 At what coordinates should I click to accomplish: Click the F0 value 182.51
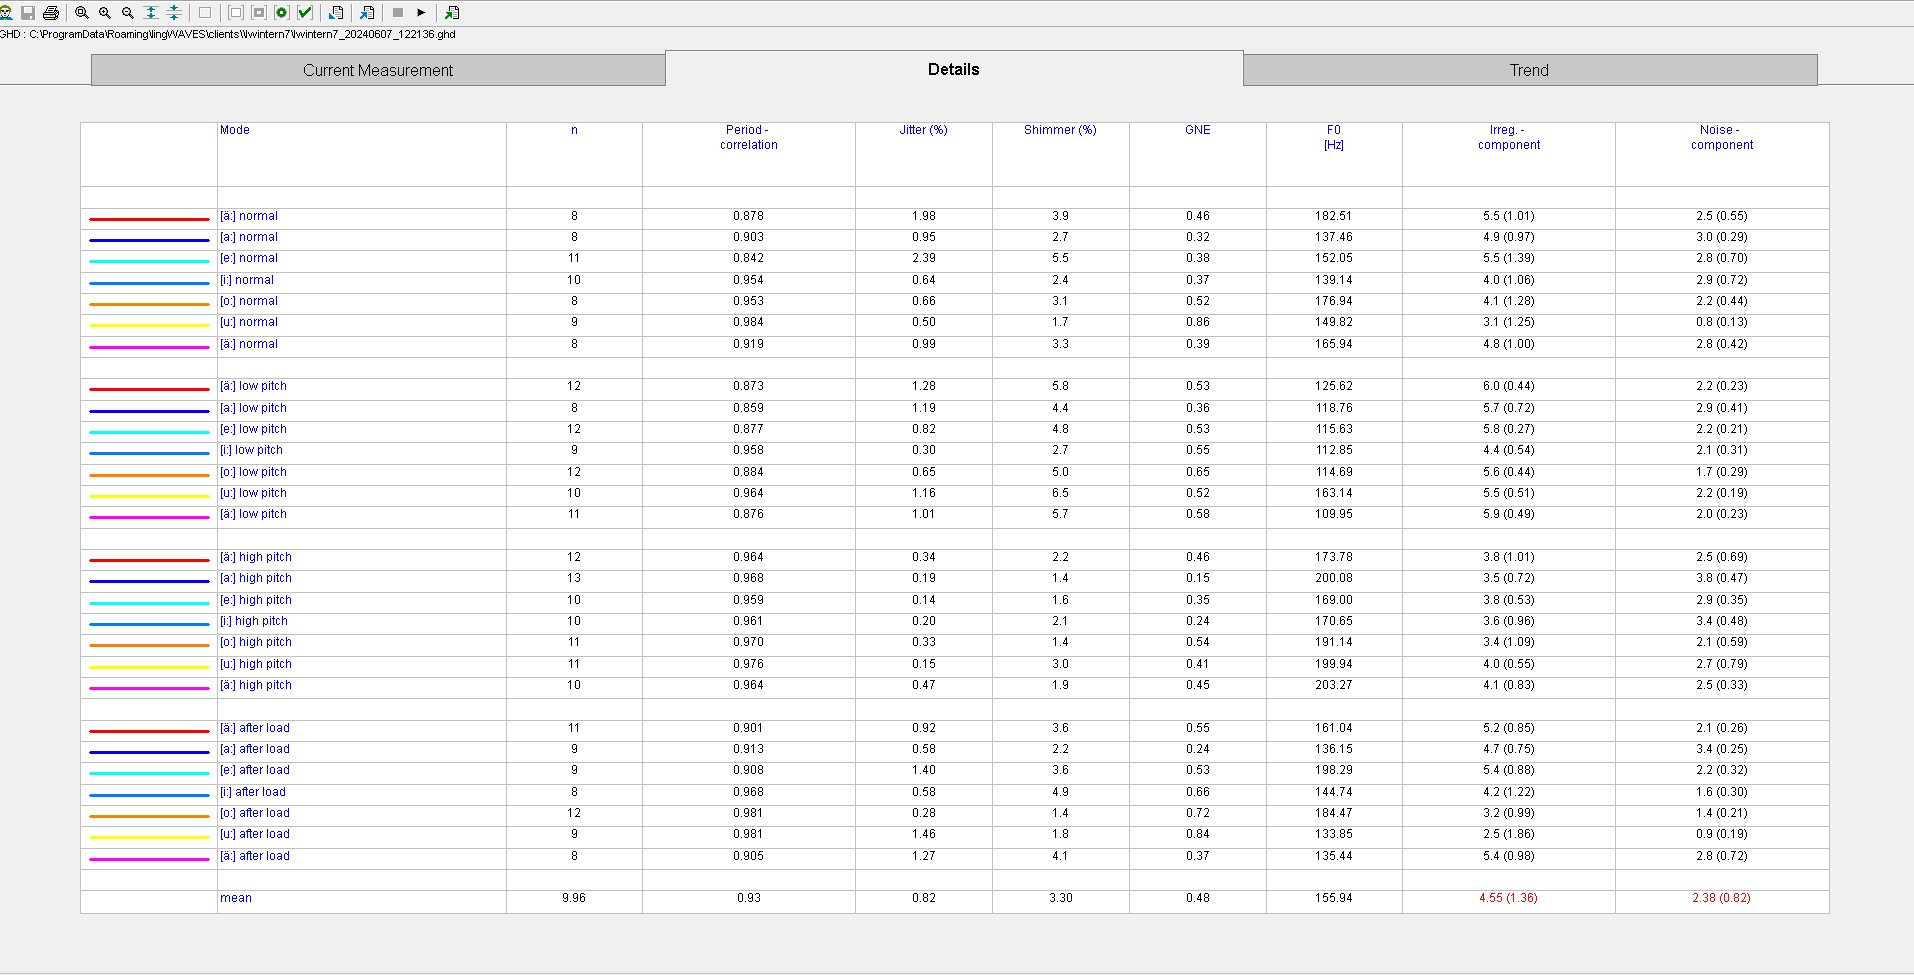pyautogui.click(x=1334, y=216)
